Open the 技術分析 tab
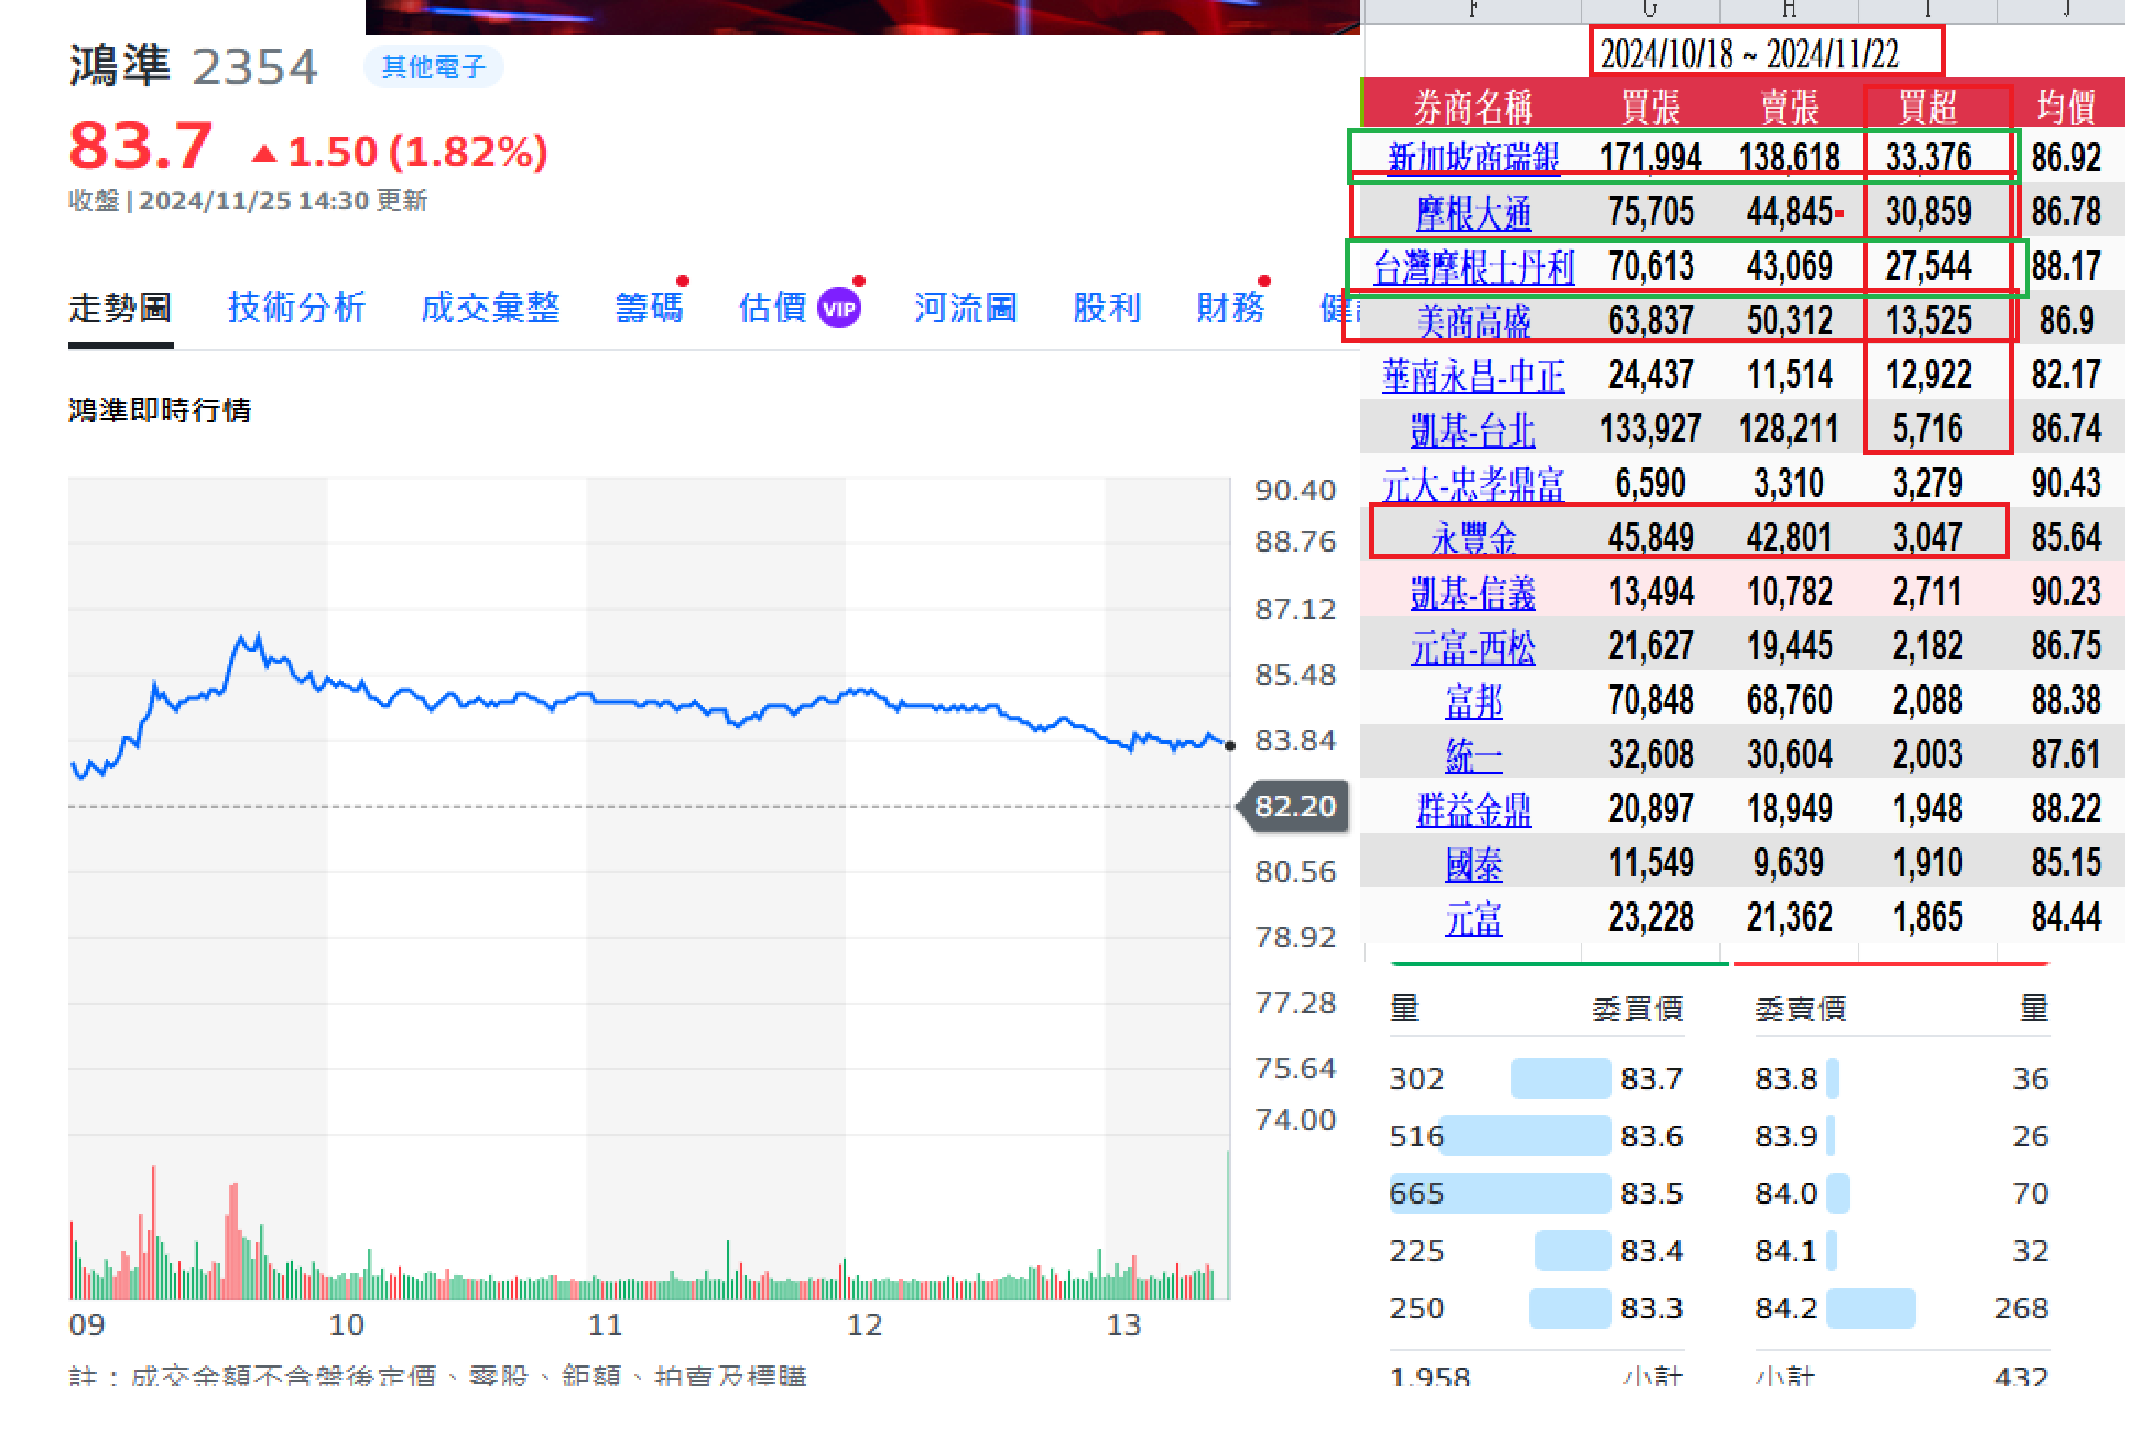2143x1447 pixels. pyautogui.click(x=296, y=308)
